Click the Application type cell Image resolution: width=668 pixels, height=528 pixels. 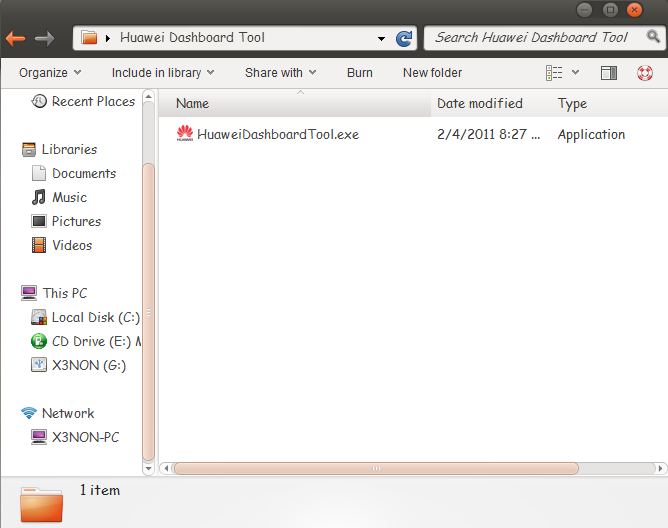point(591,135)
